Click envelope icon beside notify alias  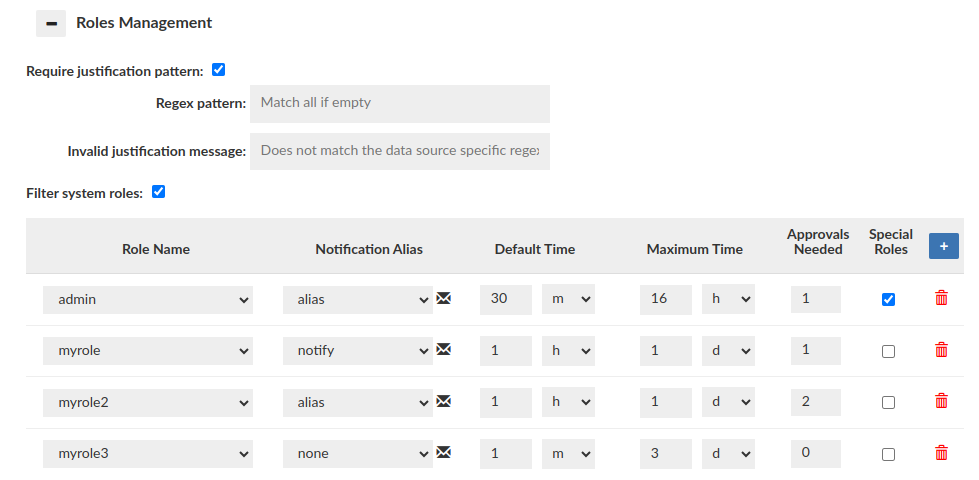tap(444, 350)
